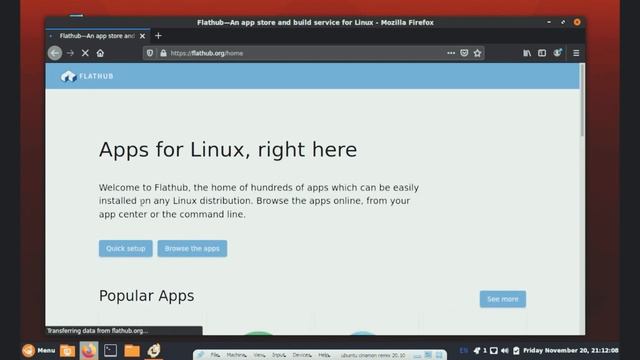This screenshot has width=640, height=360.
Task: Click the forward navigation arrow
Action: 70,53
